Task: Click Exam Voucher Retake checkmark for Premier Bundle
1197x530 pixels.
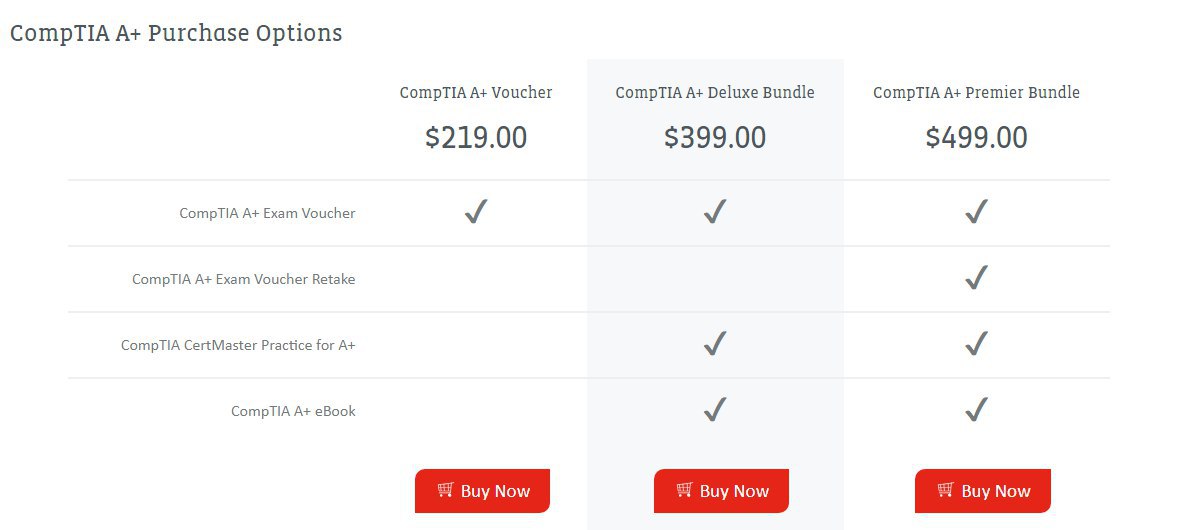Action: pos(976,278)
